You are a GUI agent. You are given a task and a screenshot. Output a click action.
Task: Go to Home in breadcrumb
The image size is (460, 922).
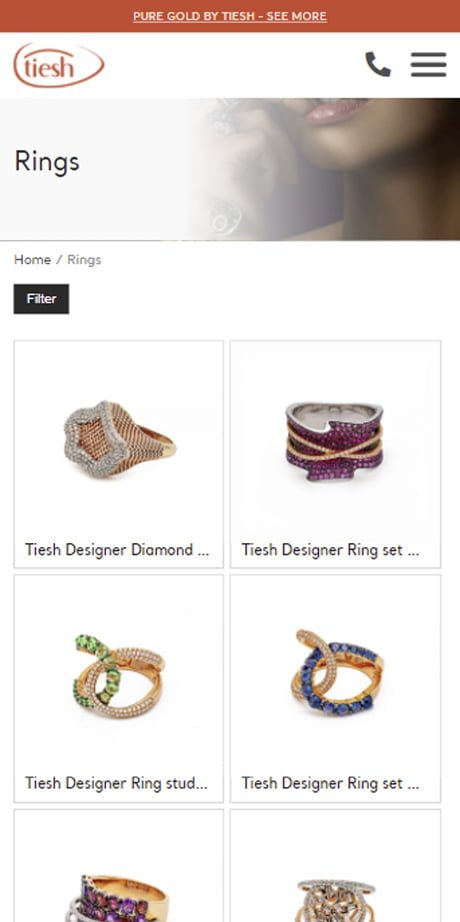coord(32,260)
